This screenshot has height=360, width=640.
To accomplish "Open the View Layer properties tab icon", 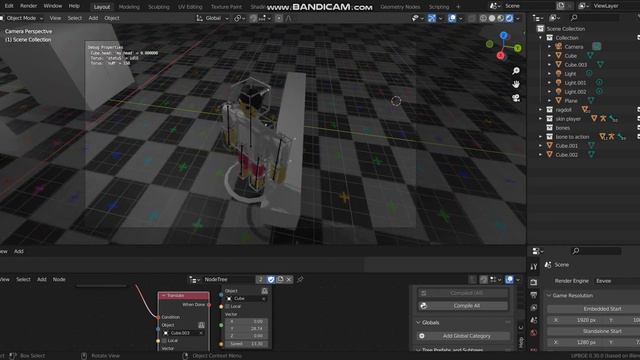I will tap(533, 307).
